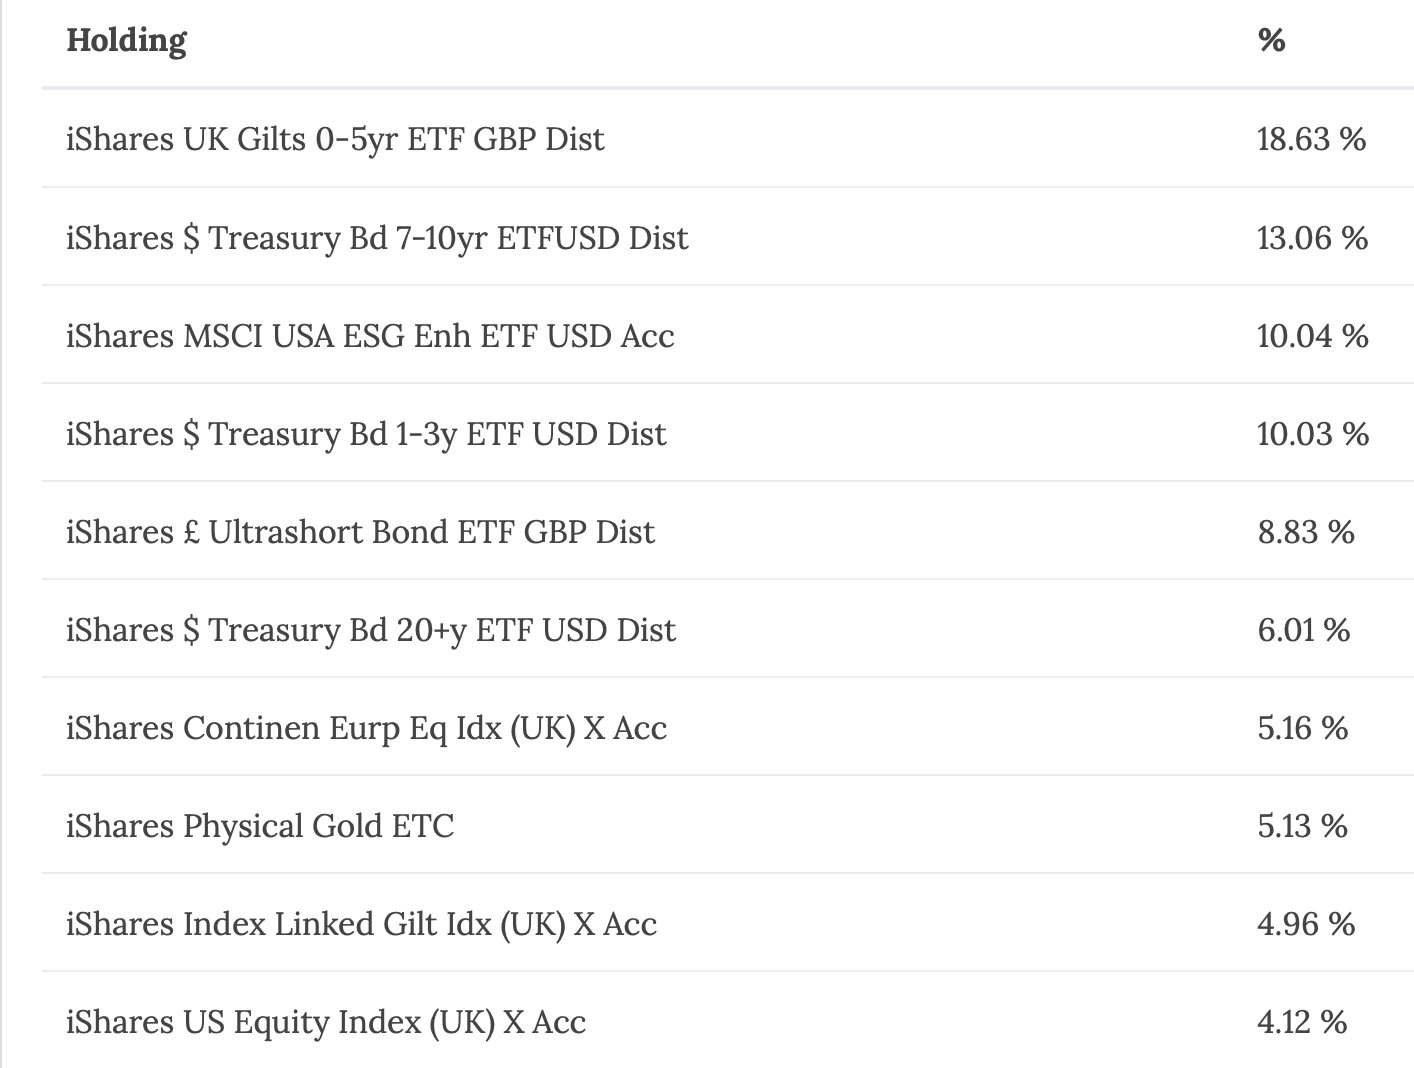Viewport: 1414px width, 1068px height.
Task: Click the 8.83 % value
Action: pyautogui.click(x=1306, y=532)
